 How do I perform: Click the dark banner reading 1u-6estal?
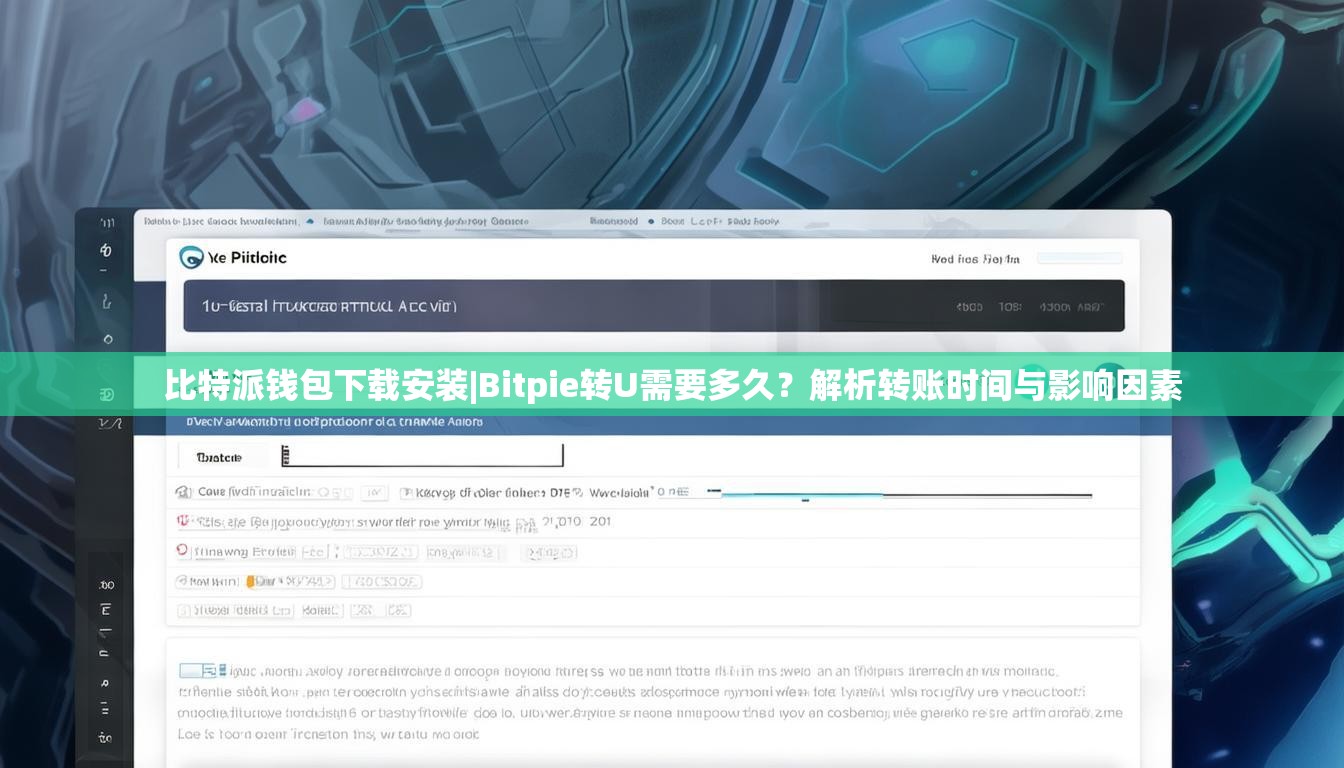(x=654, y=306)
